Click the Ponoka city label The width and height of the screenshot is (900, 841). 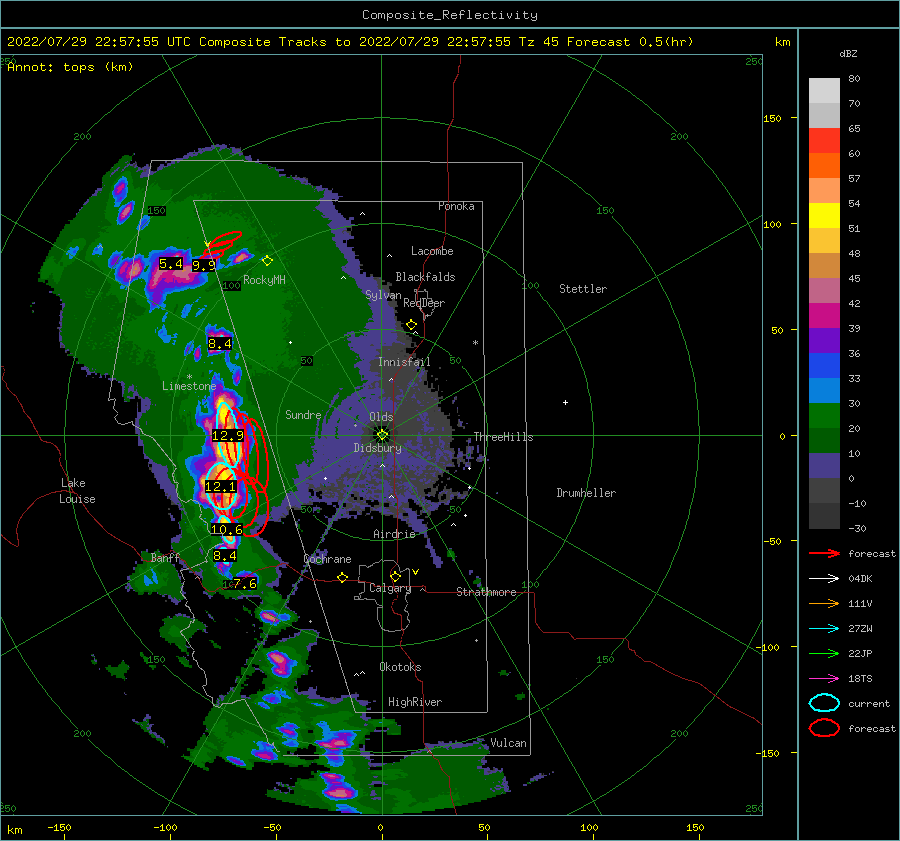[x=456, y=206]
